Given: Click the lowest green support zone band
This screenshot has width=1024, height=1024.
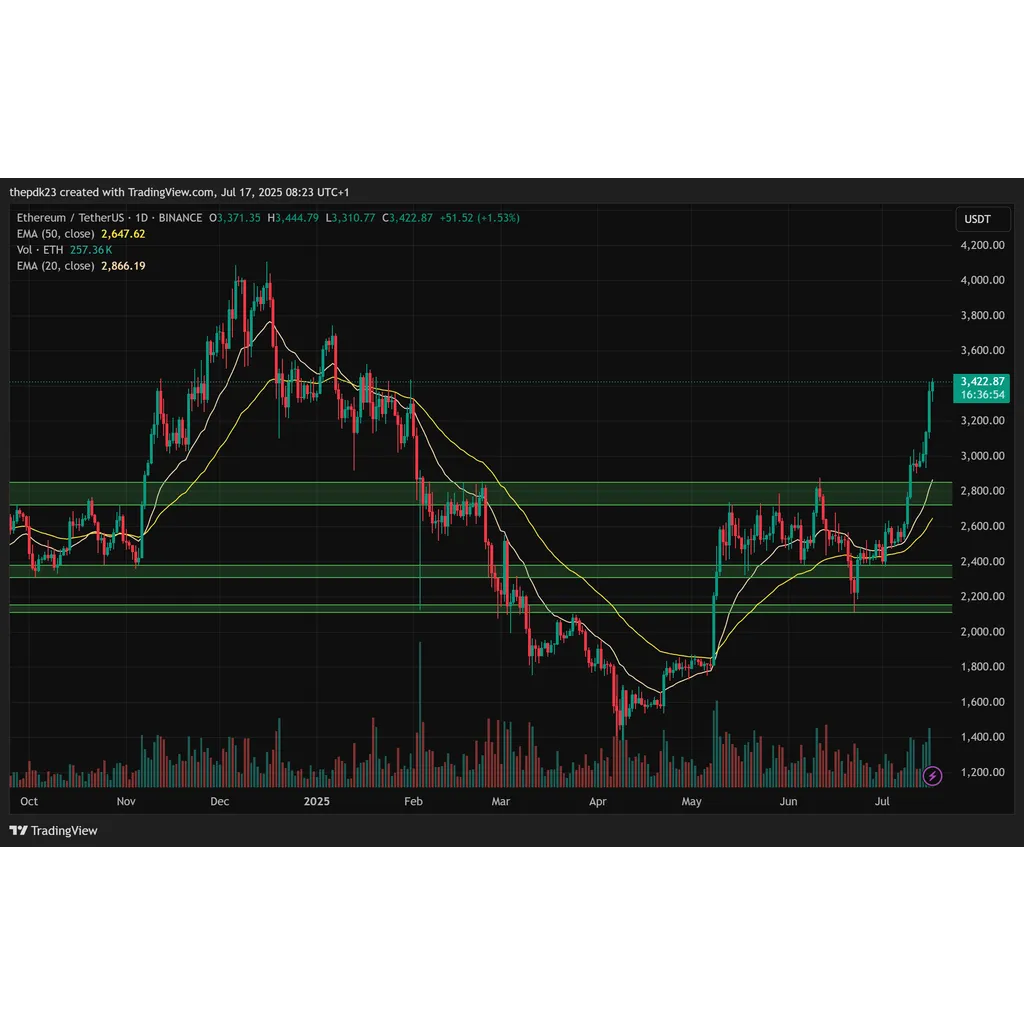Looking at the screenshot, I should click(481, 609).
